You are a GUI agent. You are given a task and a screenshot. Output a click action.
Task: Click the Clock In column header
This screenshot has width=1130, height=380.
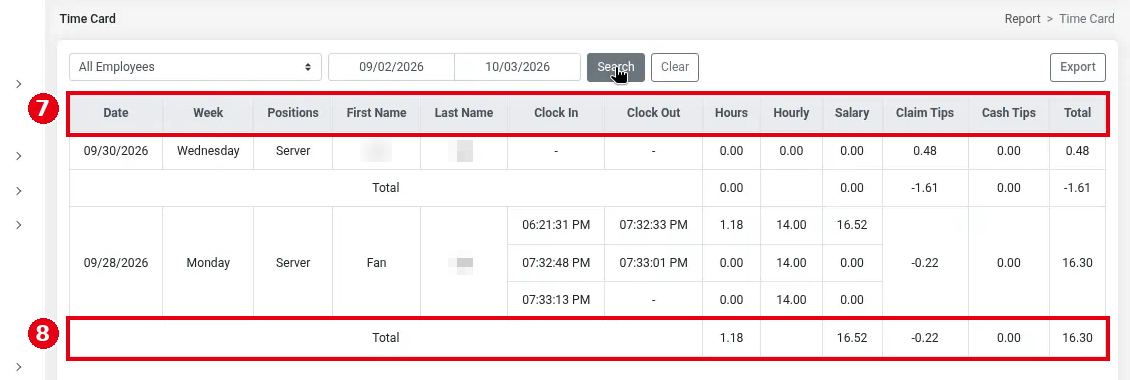coord(556,112)
